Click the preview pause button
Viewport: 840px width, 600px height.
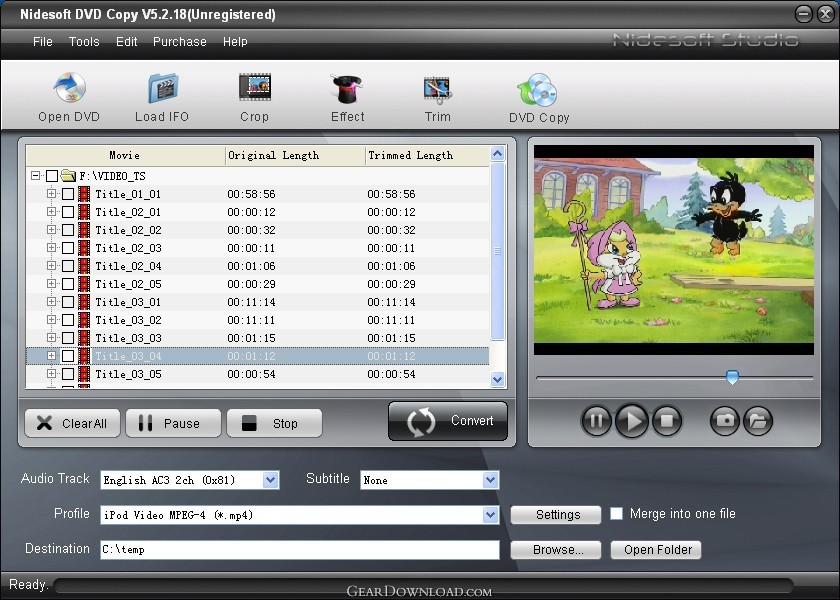click(x=596, y=421)
